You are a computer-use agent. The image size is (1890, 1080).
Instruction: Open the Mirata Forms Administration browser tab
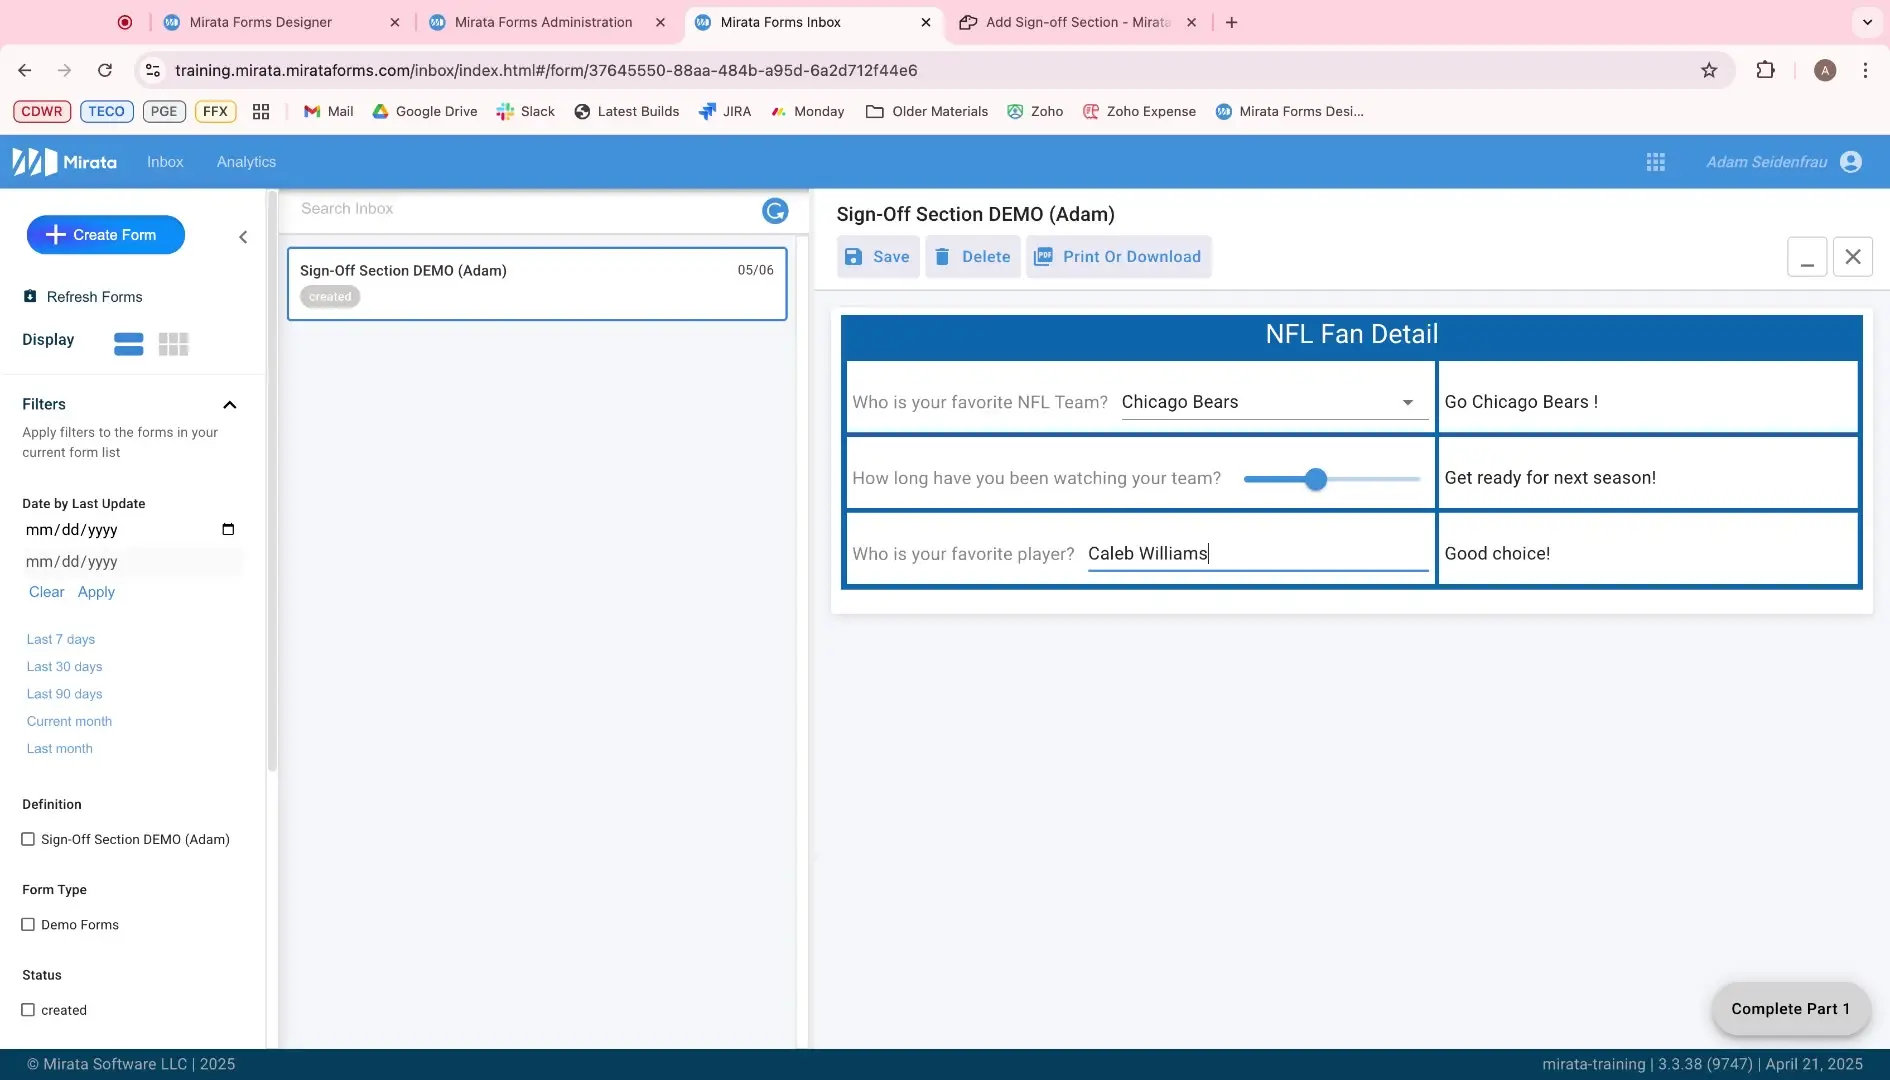[545, 21]
